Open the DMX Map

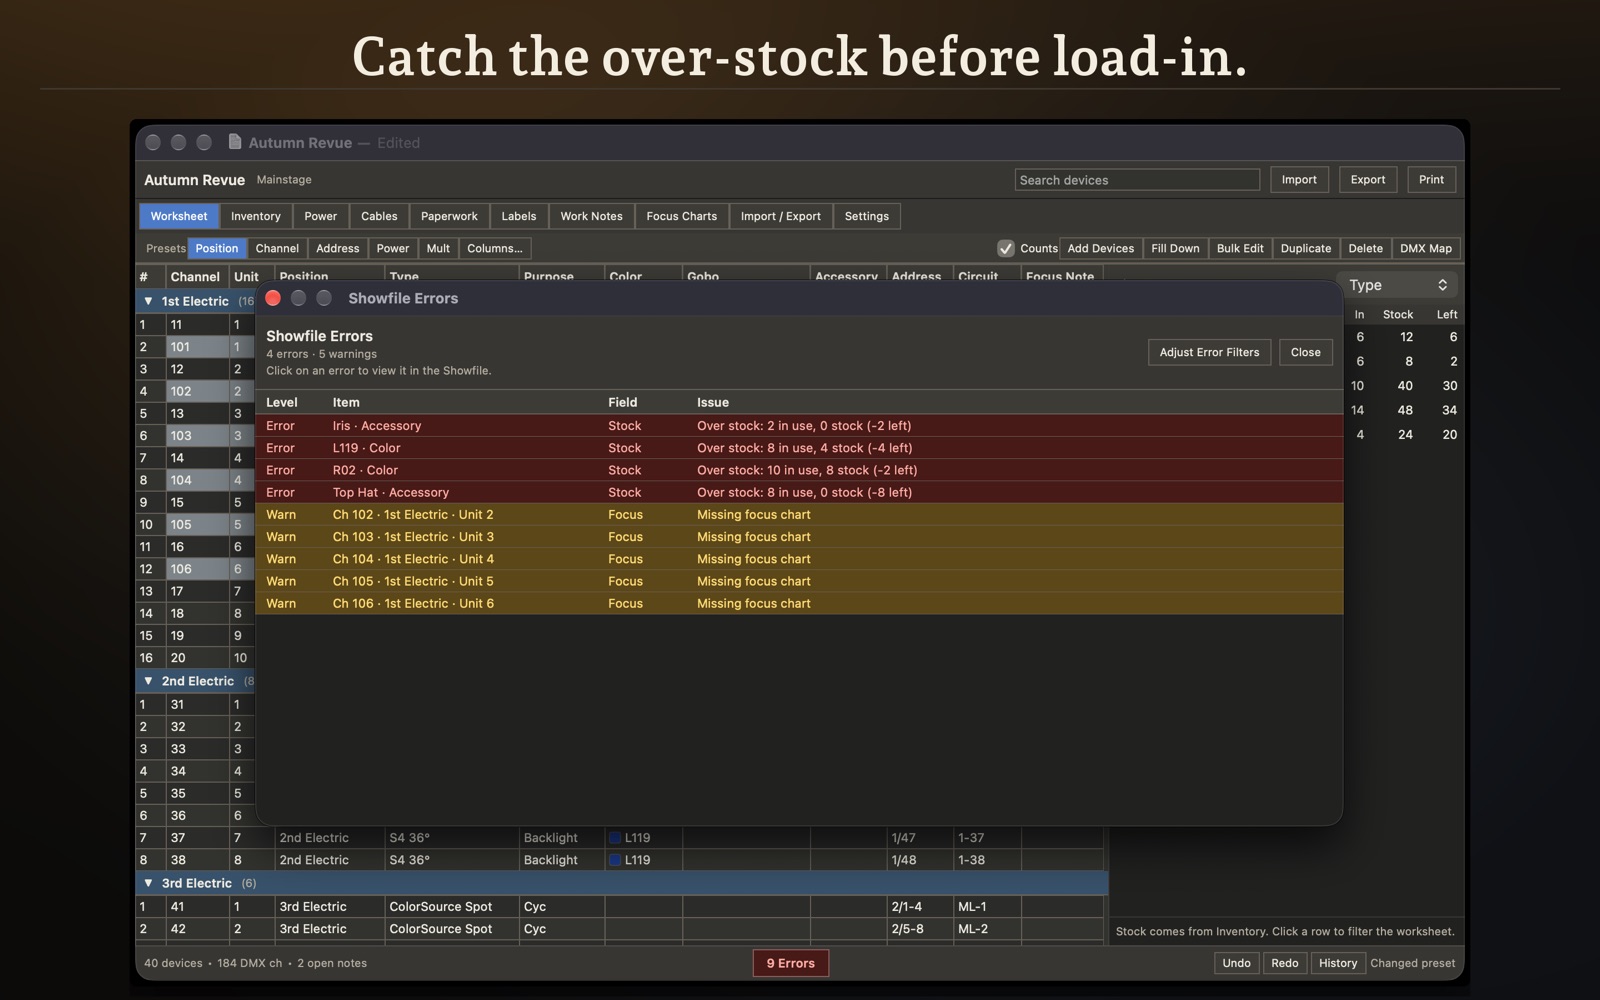[1426, 248]
